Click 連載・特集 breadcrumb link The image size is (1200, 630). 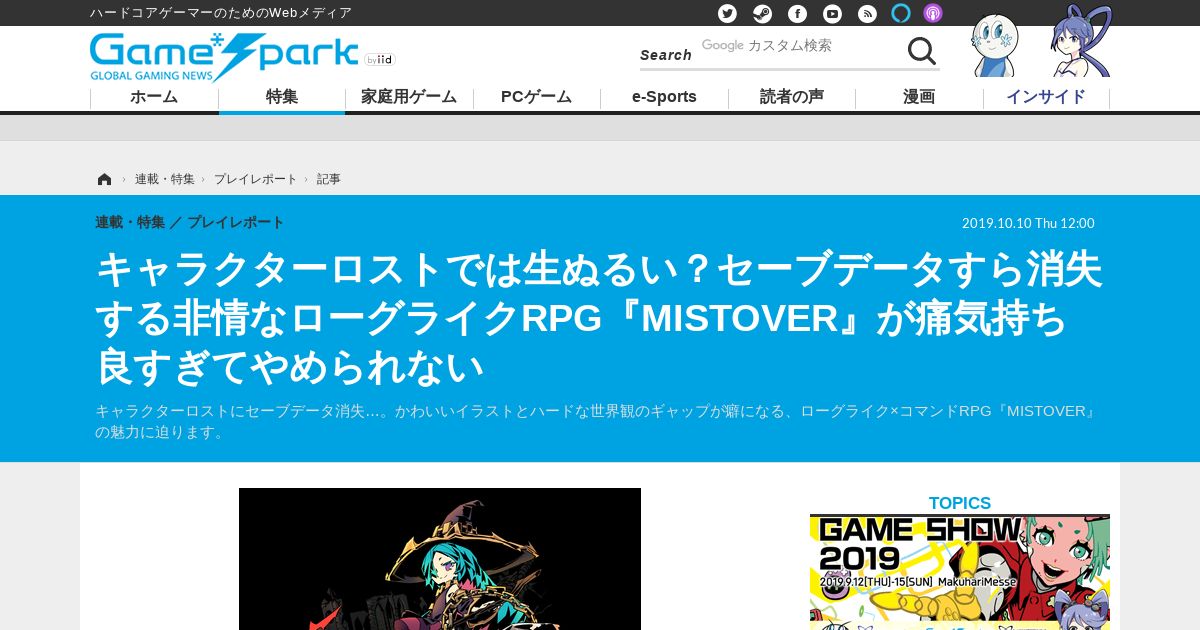click(165, 179)
